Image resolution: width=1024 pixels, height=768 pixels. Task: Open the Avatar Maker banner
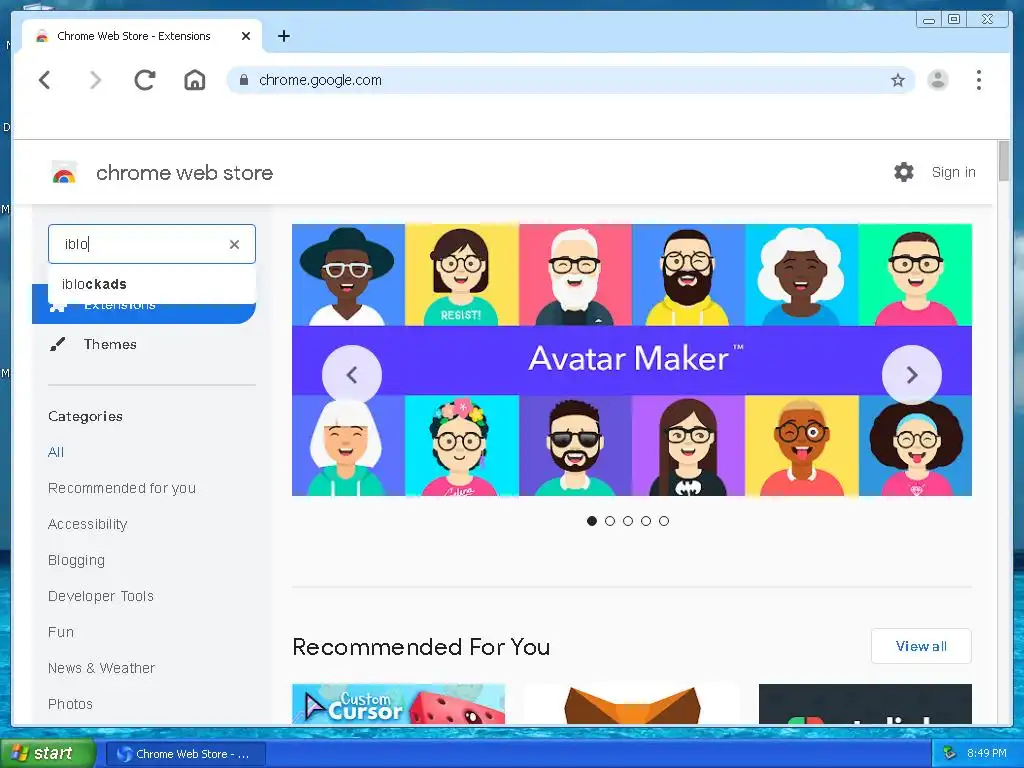click(632, 360)
